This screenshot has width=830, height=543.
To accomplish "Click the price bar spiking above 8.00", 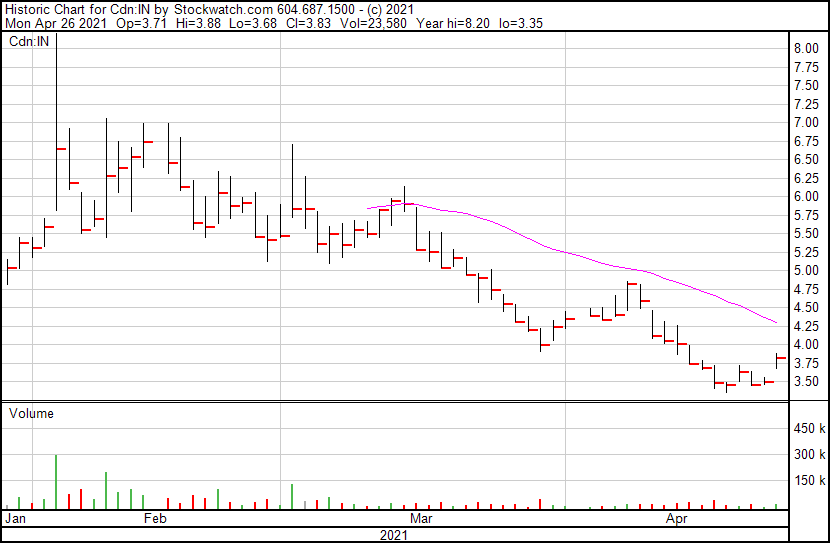I will (x=57, y=122).
